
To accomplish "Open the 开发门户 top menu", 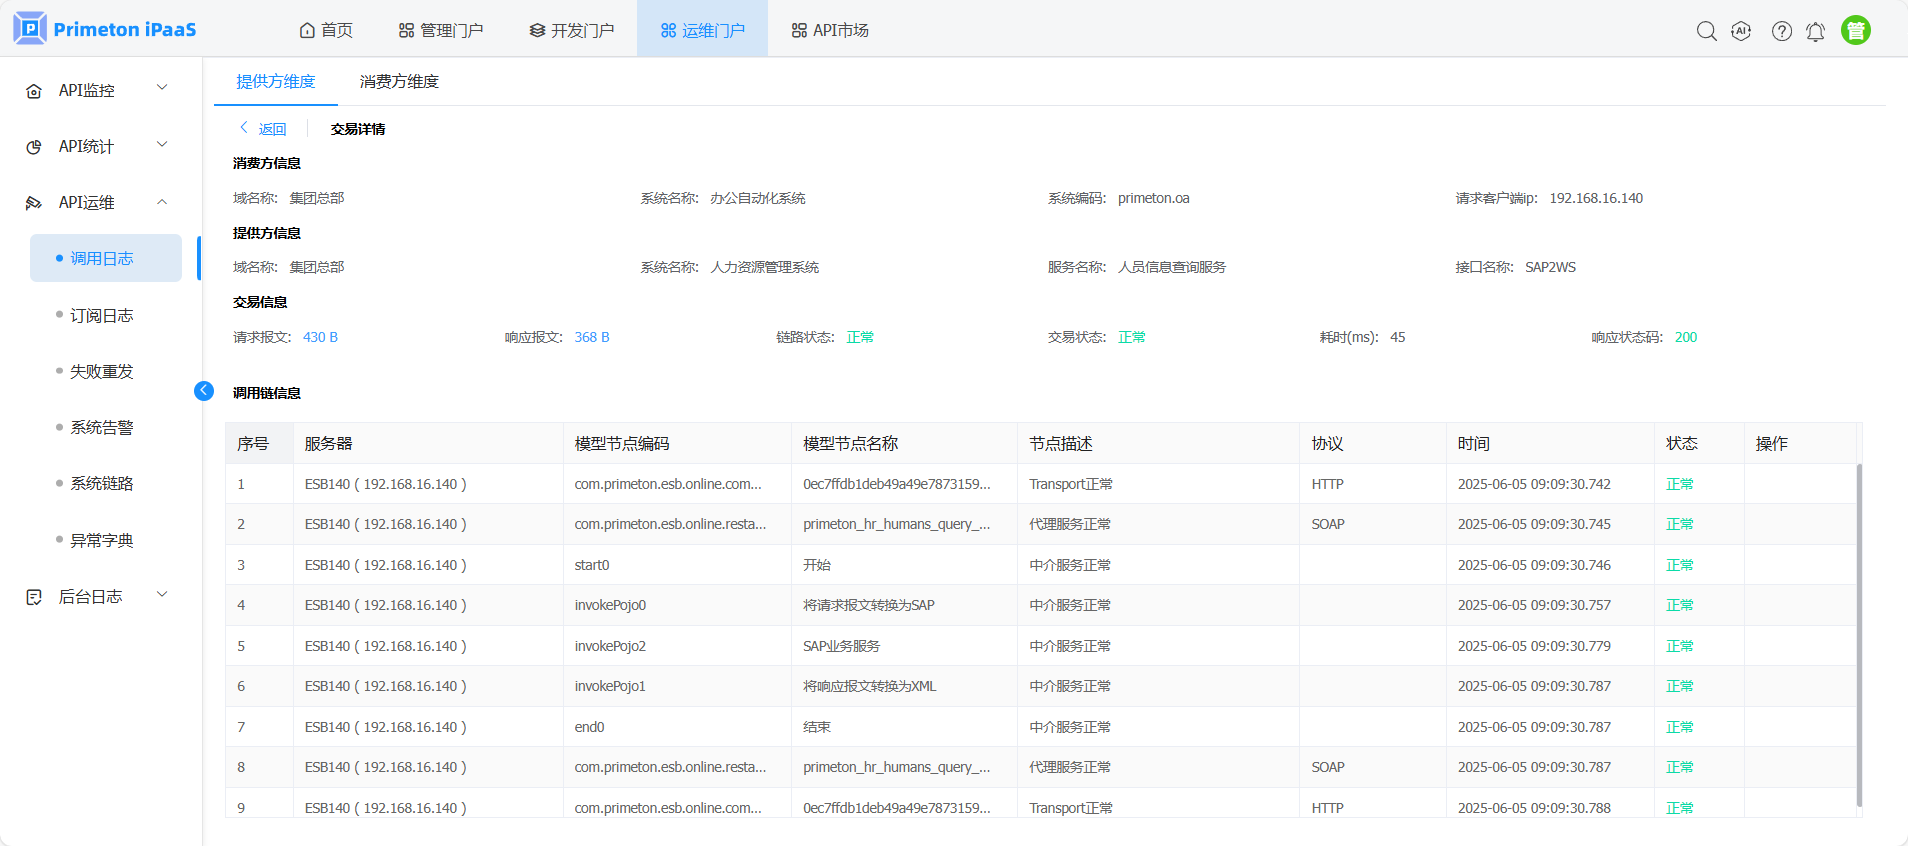I will (572, 30).
